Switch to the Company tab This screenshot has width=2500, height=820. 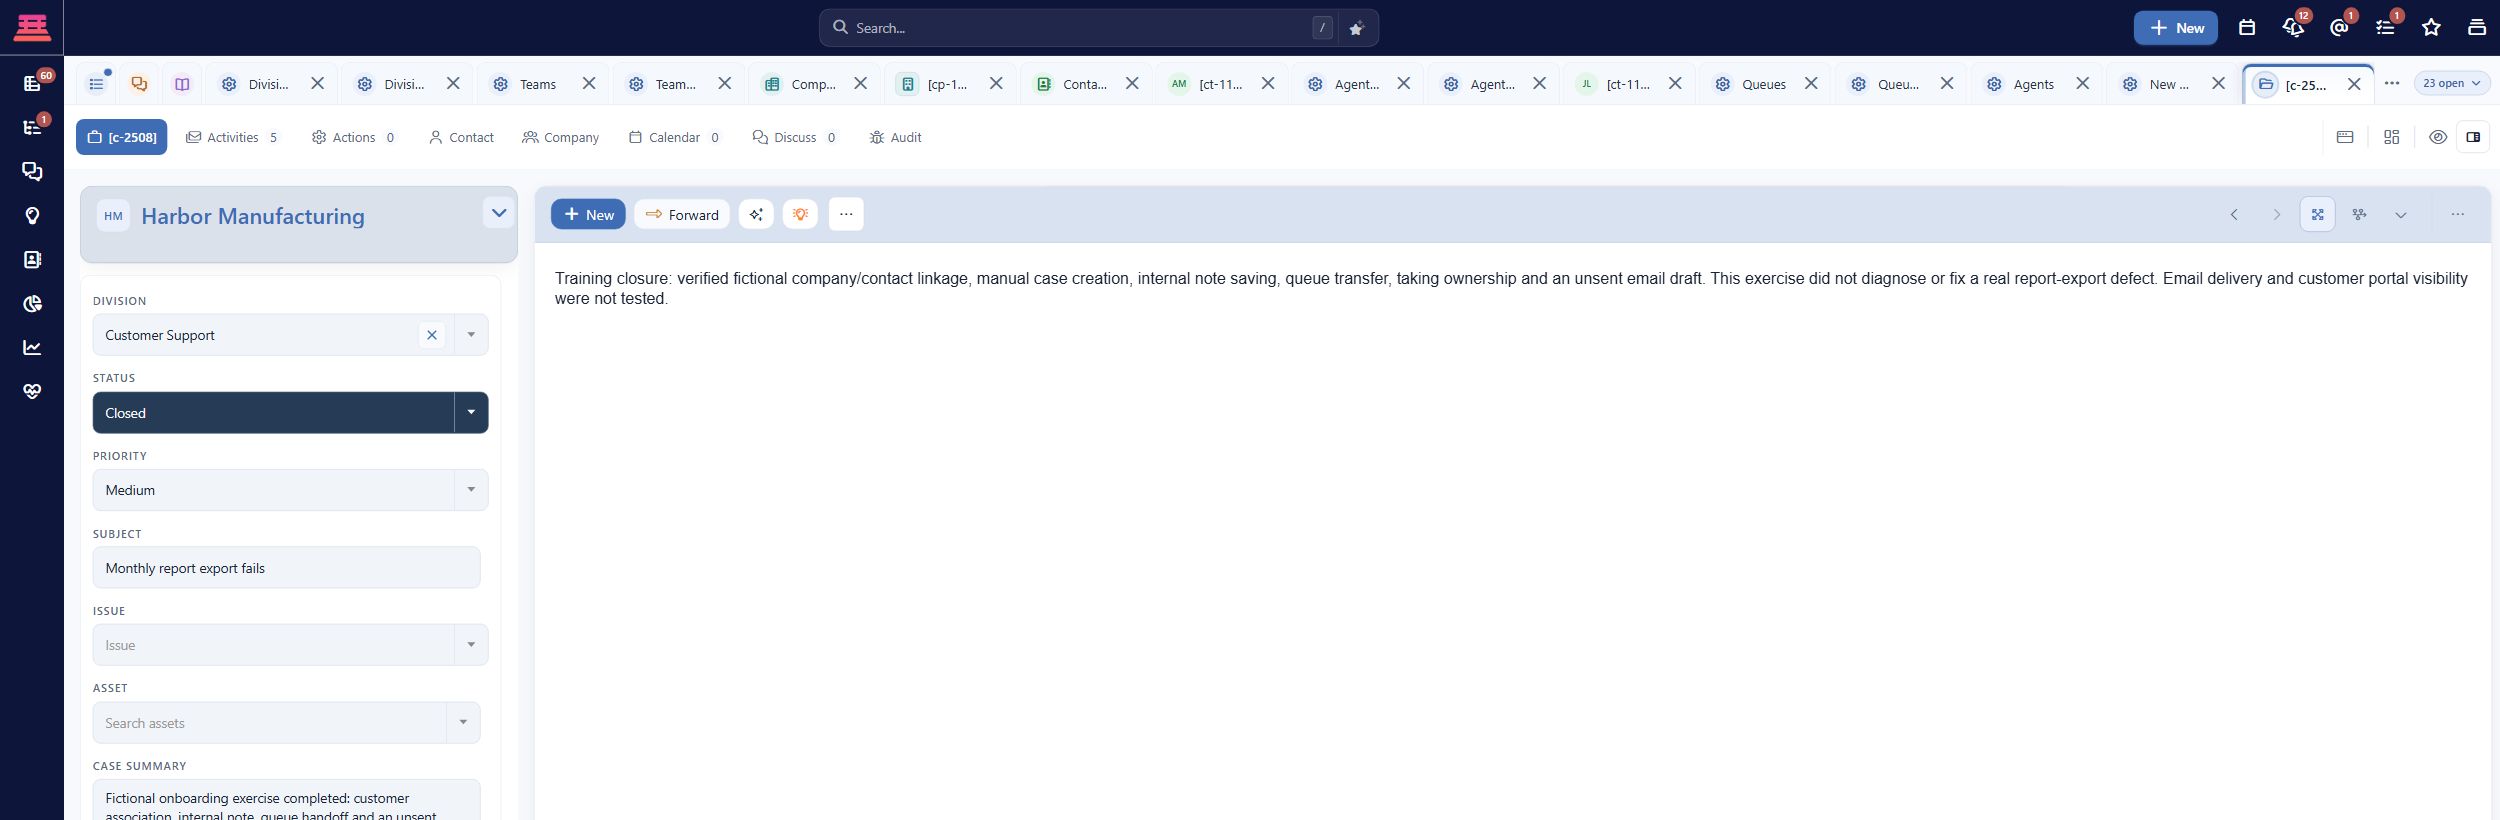coord(561,137)
